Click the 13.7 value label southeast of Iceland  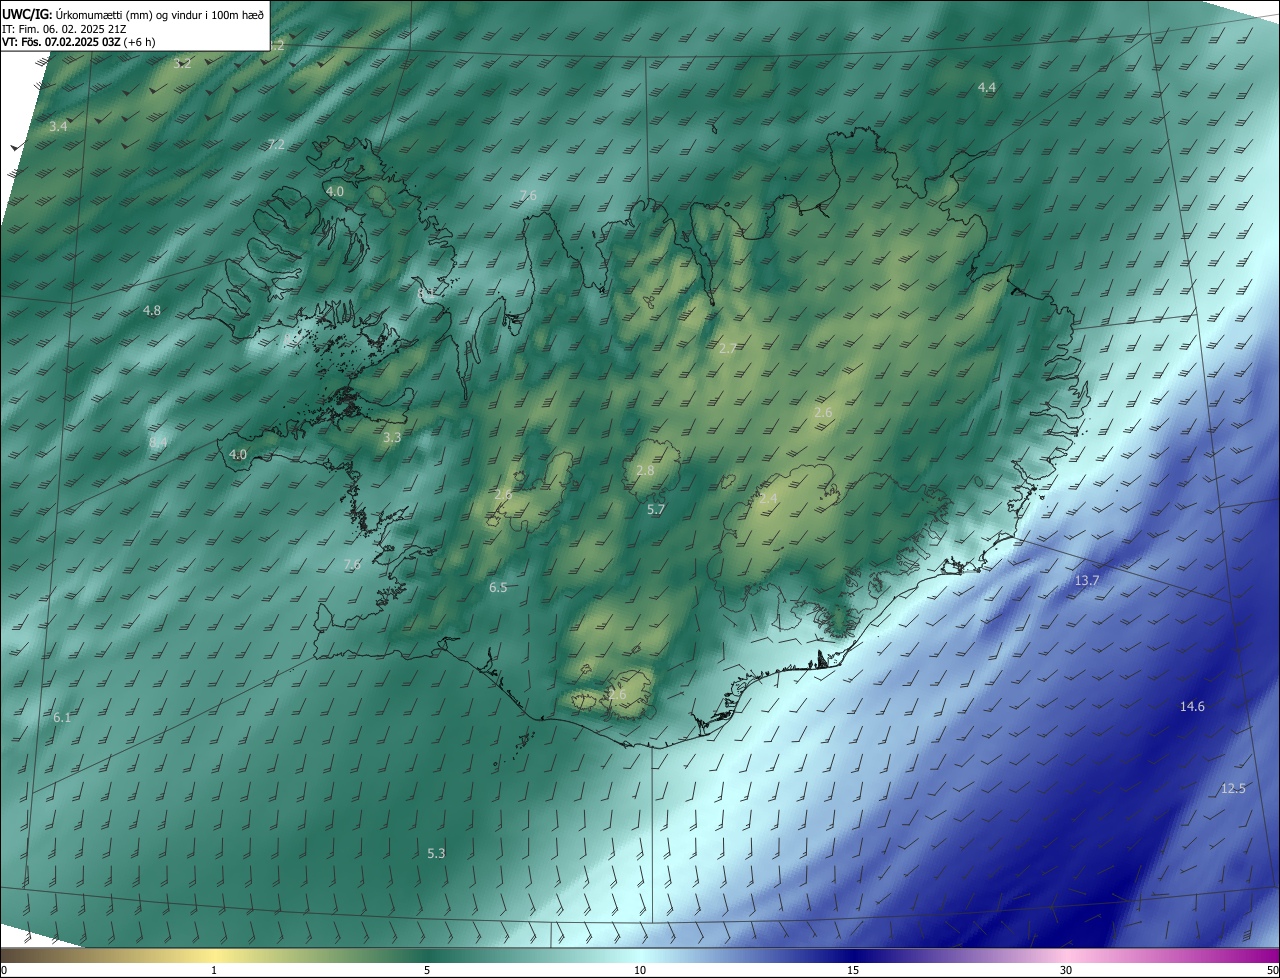coord(1086,581)
